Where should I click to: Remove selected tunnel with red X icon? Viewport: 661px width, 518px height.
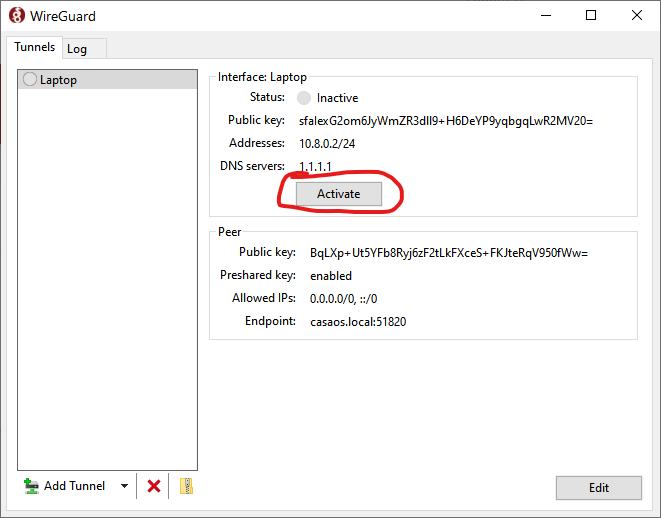[x=154, y=486]
